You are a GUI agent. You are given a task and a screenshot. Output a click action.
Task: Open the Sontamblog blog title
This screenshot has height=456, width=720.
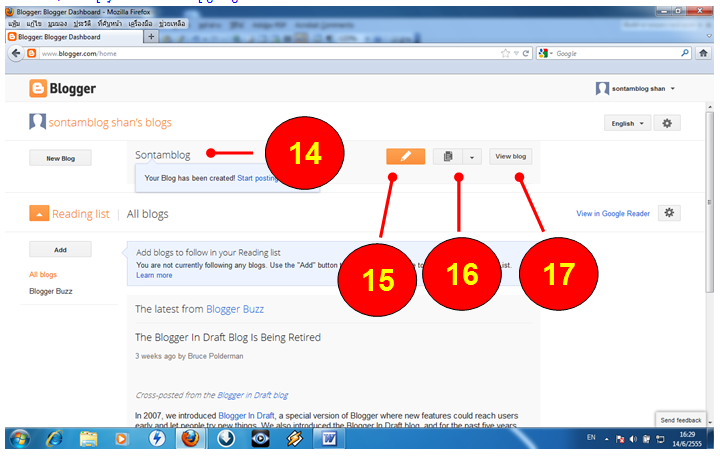pyautogui.click(x=163, y=155)
